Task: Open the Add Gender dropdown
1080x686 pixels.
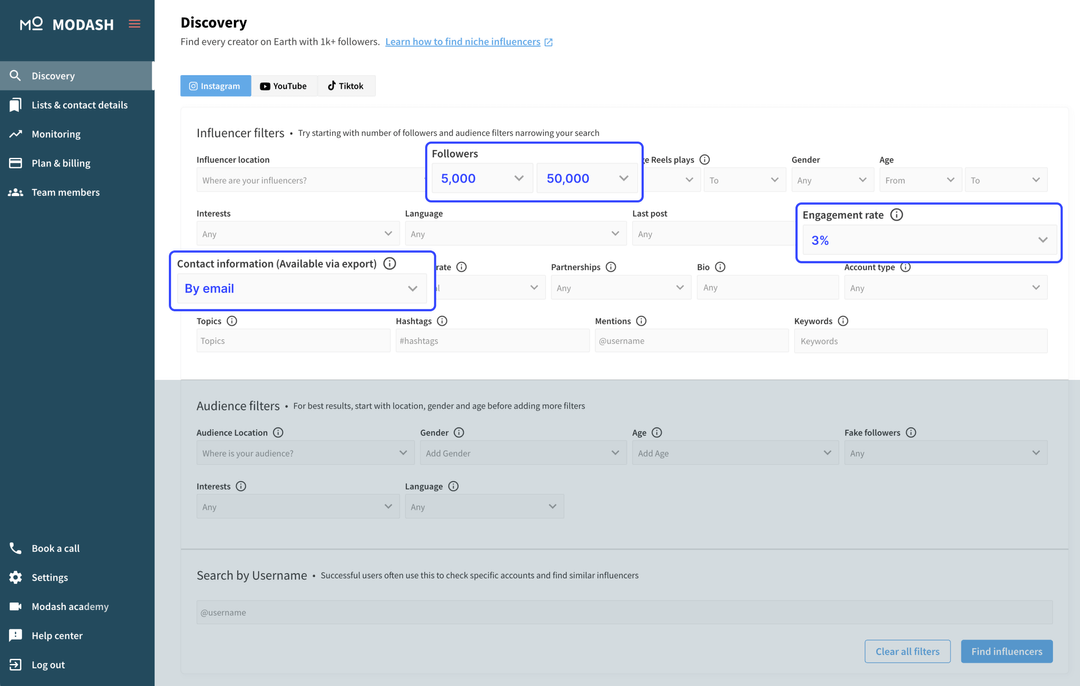Action: (x=523, y=453)
